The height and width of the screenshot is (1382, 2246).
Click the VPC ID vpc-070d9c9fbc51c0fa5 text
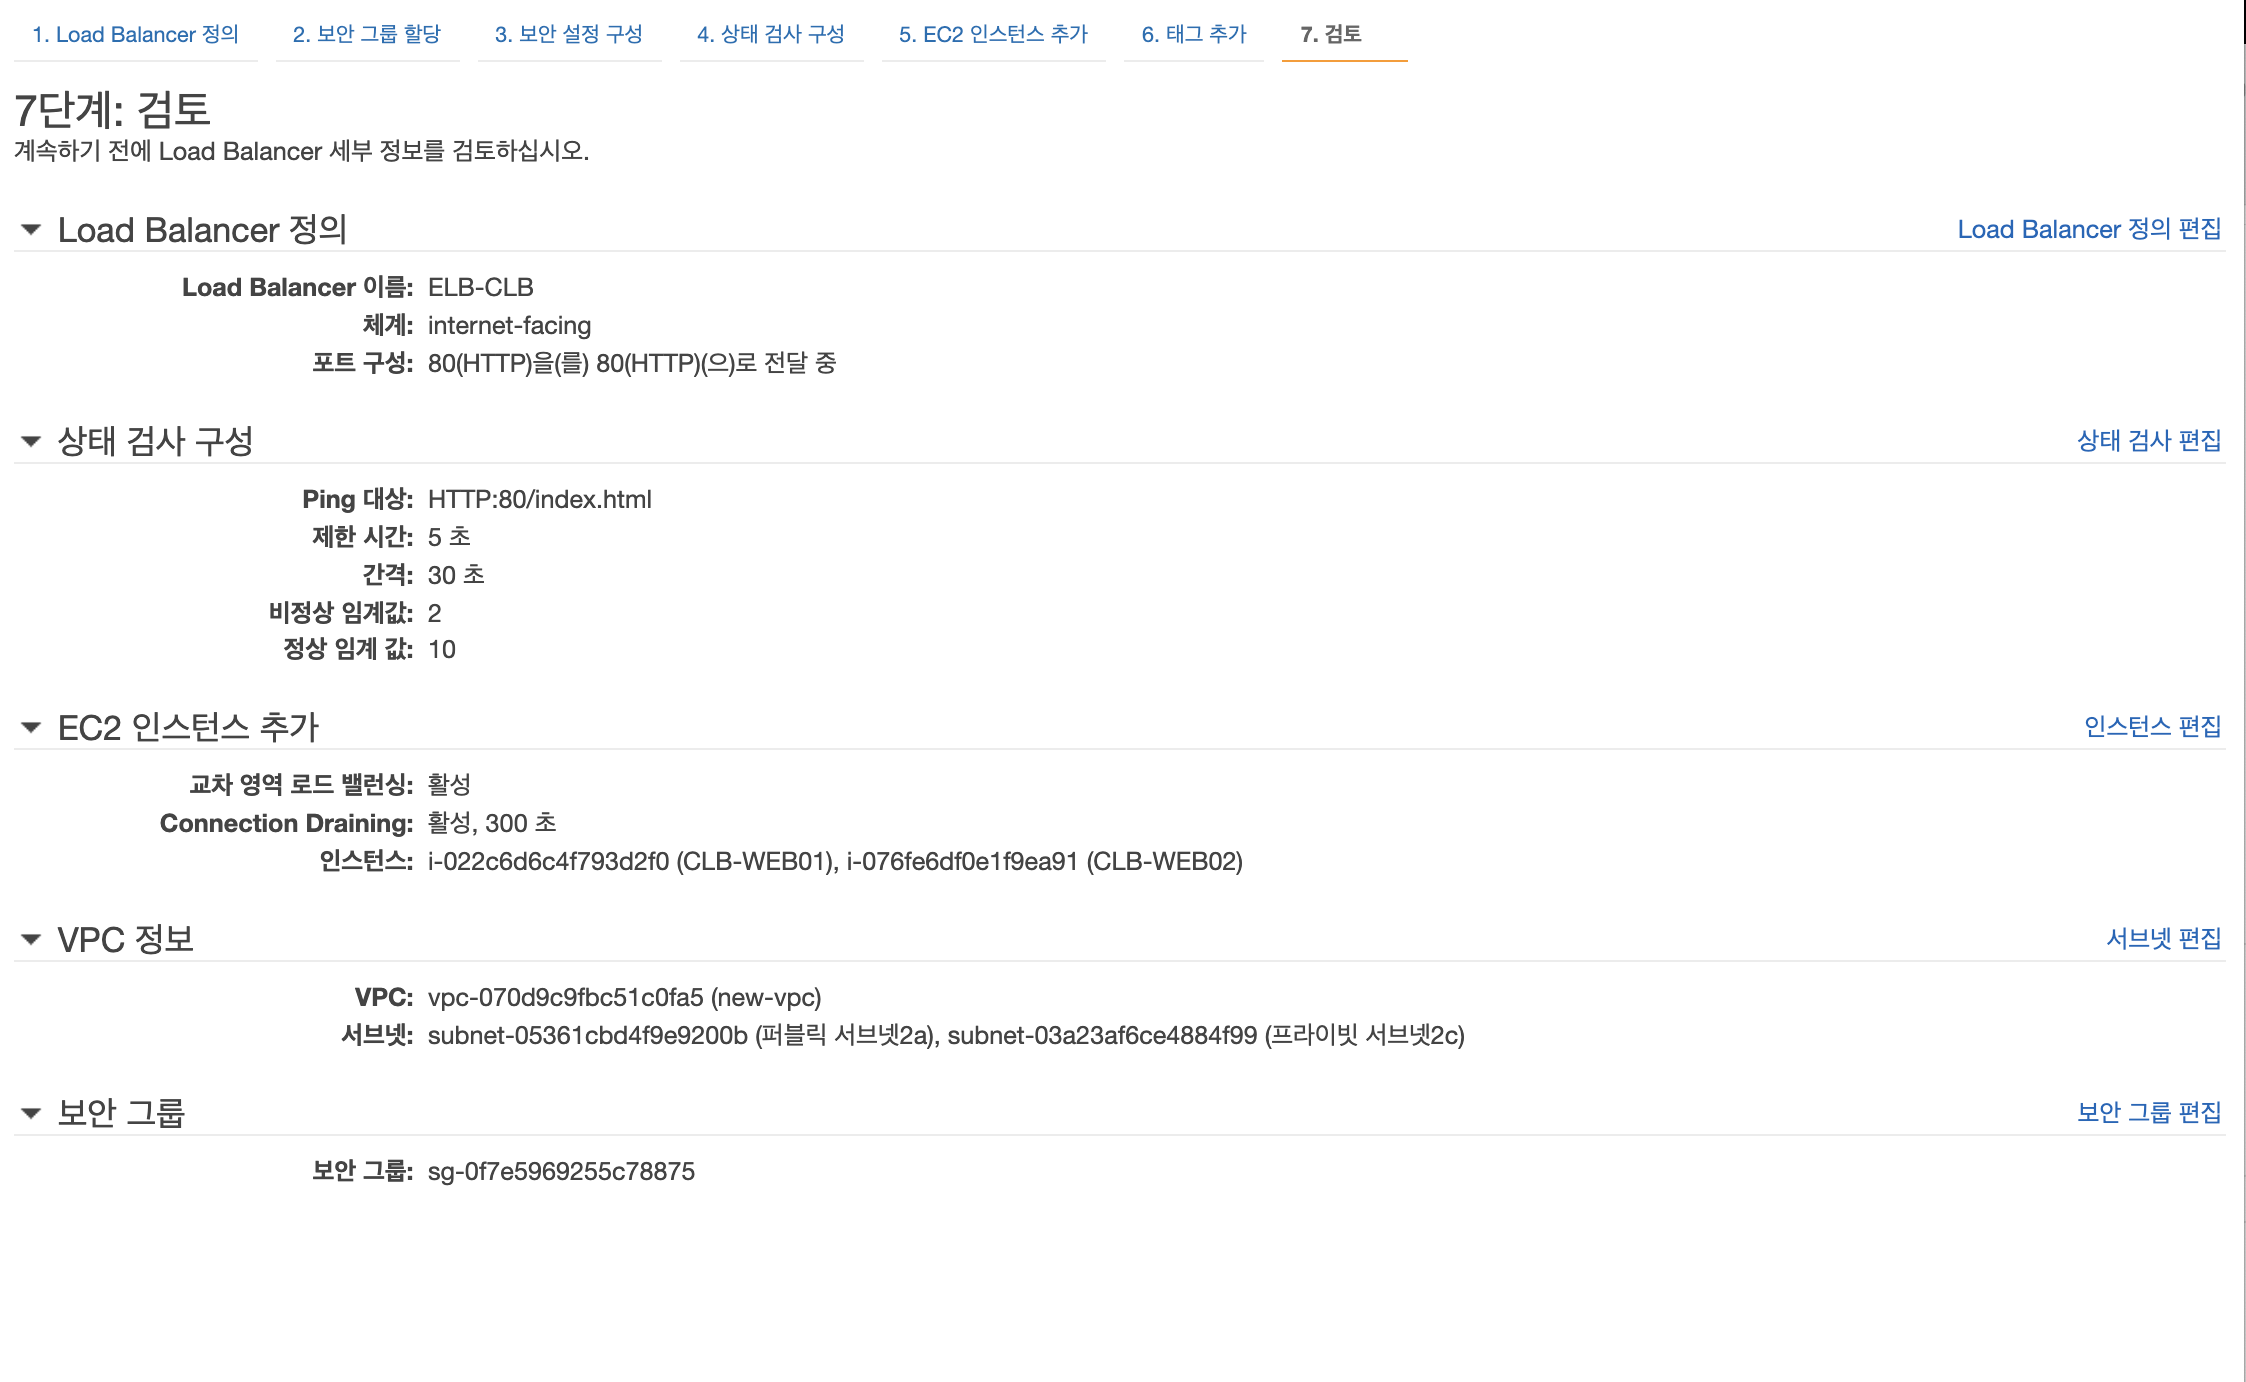(565, 997)
